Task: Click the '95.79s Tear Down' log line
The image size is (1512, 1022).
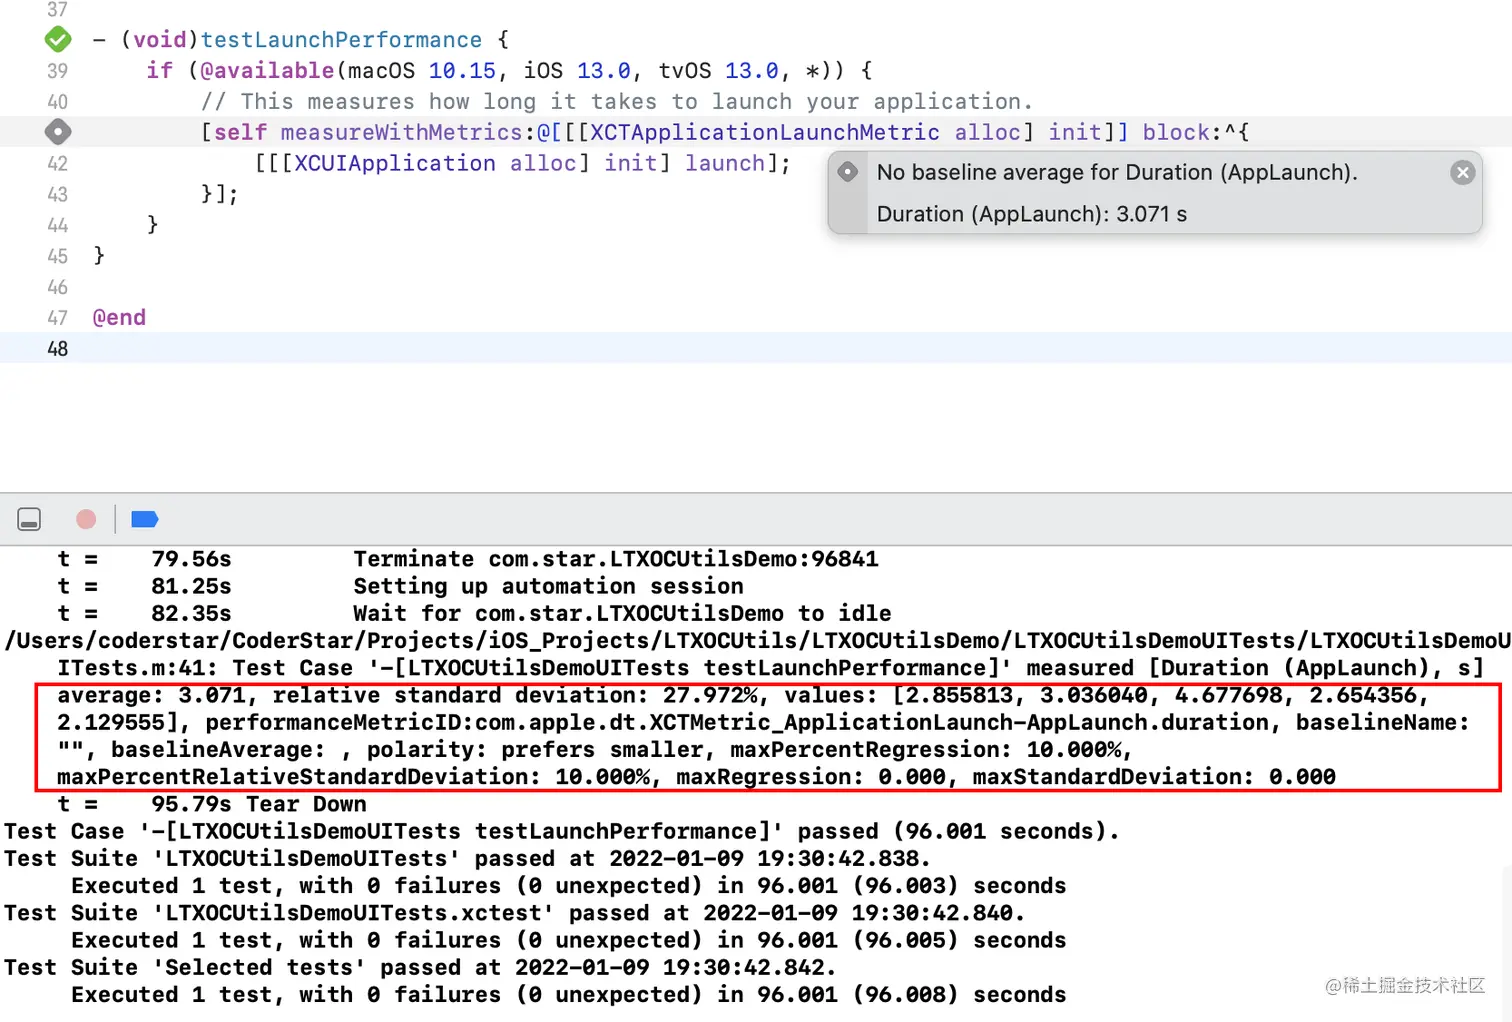Action: 259,804
